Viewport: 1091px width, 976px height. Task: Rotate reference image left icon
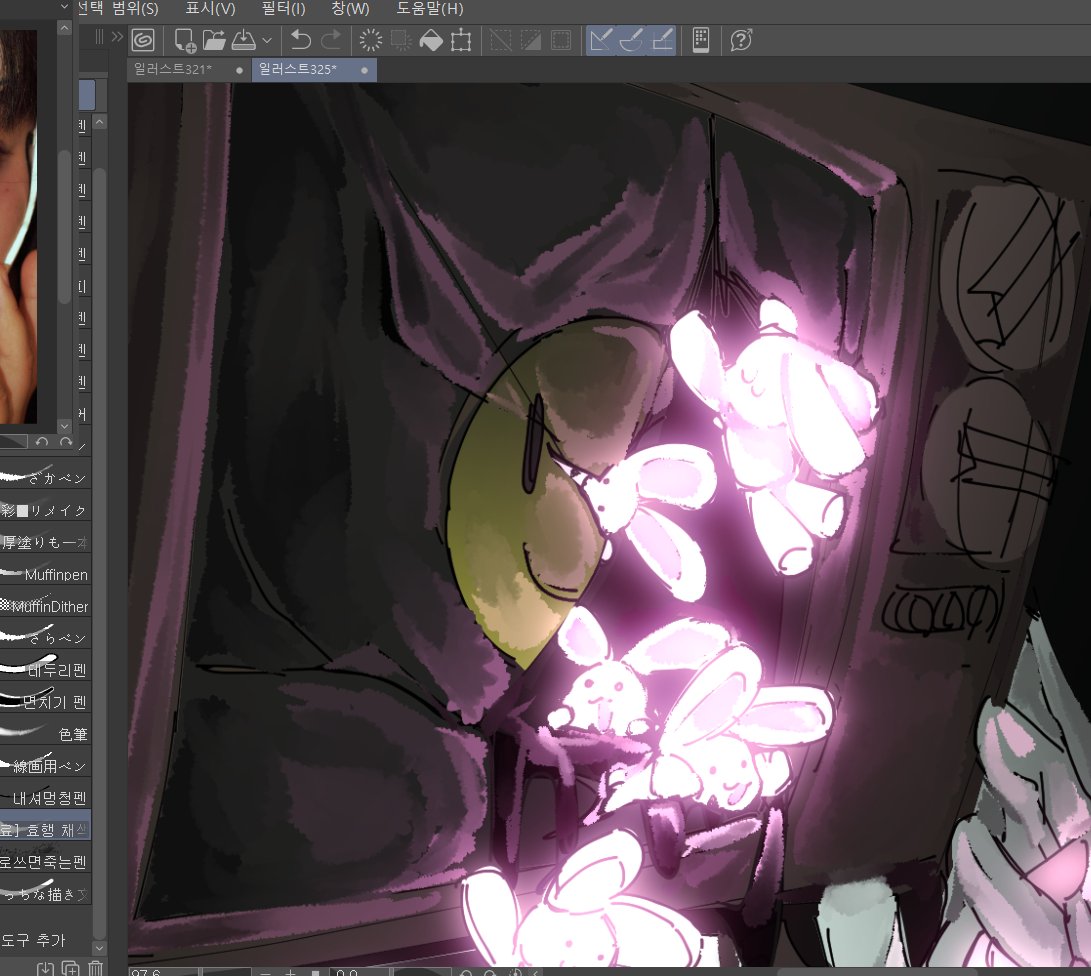pyautogui.click(x=42, y=442)
